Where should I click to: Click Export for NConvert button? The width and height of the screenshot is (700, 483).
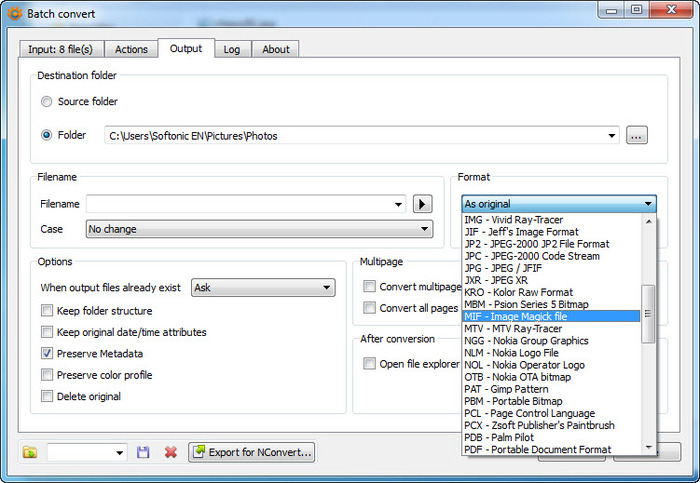tap(252, 452)
